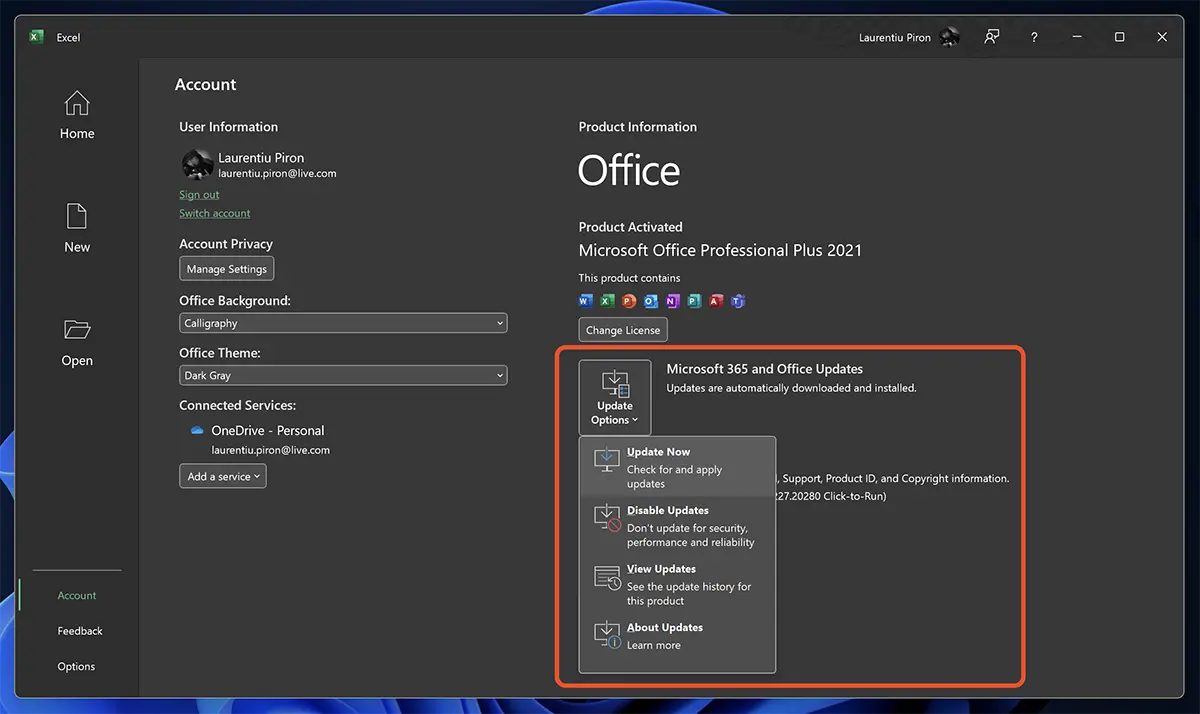This screenshot has height=714, width=1200.
Task: Click the "Account" page heading
Action: [206, 85]
